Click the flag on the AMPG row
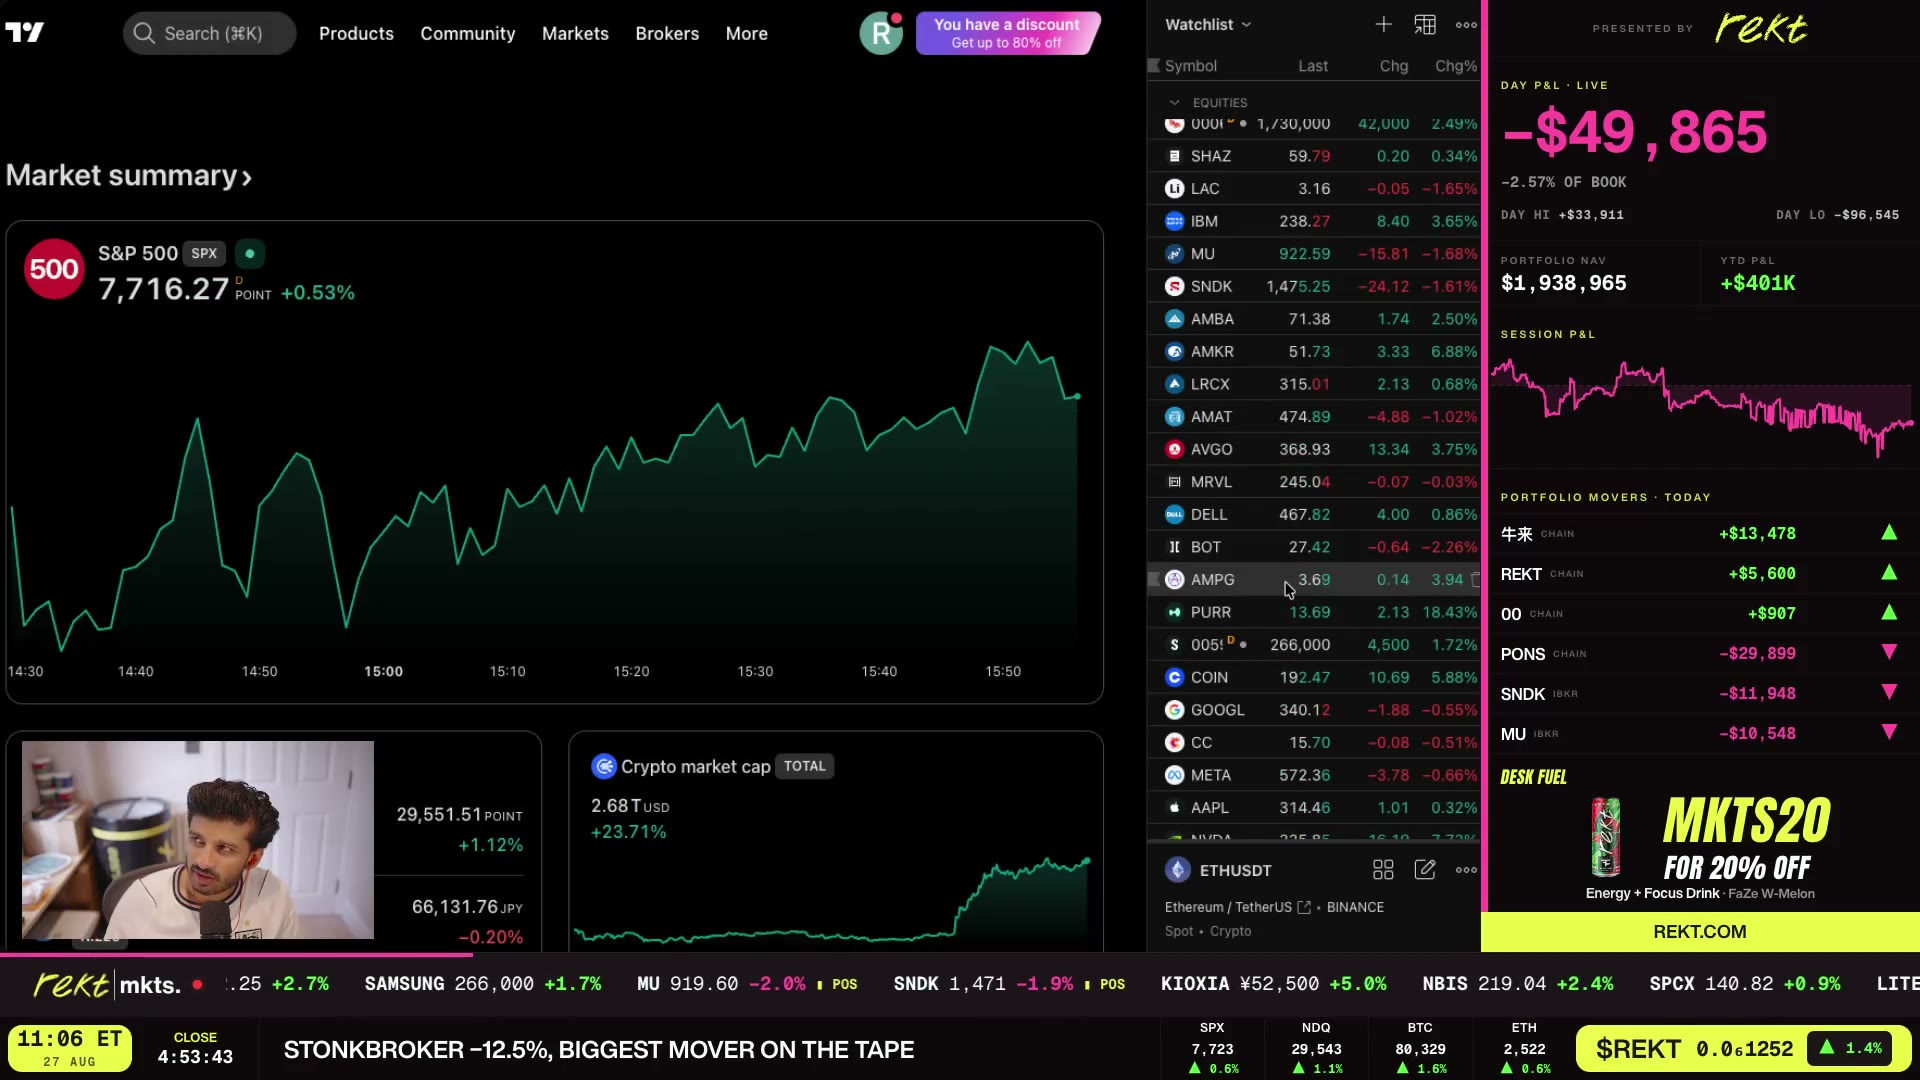Screen dimensions: 1920x1080 [x=1154, y=580]
